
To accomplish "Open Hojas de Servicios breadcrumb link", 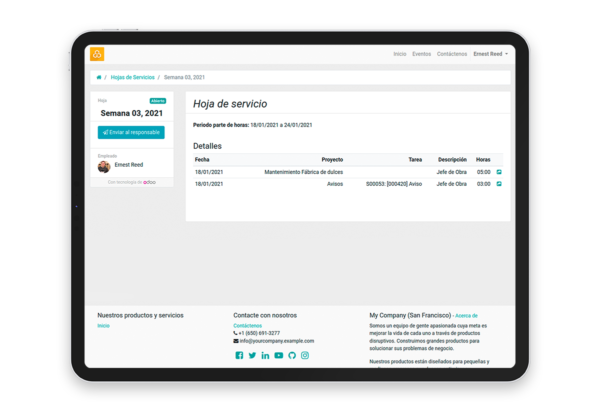I will click(x=132, y=77).
